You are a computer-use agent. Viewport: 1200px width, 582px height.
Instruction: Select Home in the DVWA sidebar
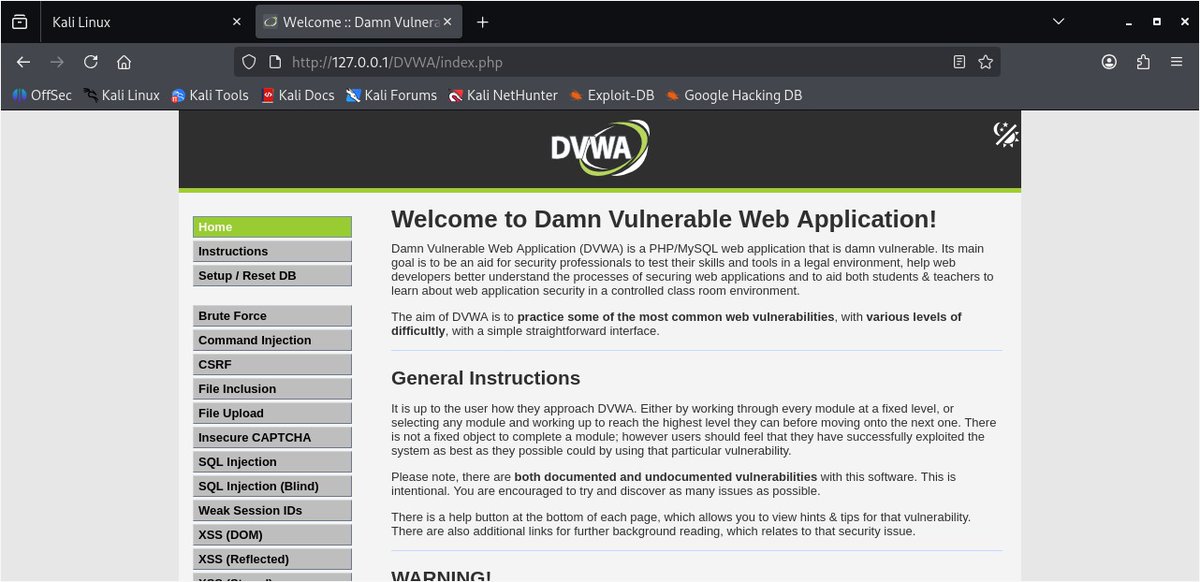[272, 227]
